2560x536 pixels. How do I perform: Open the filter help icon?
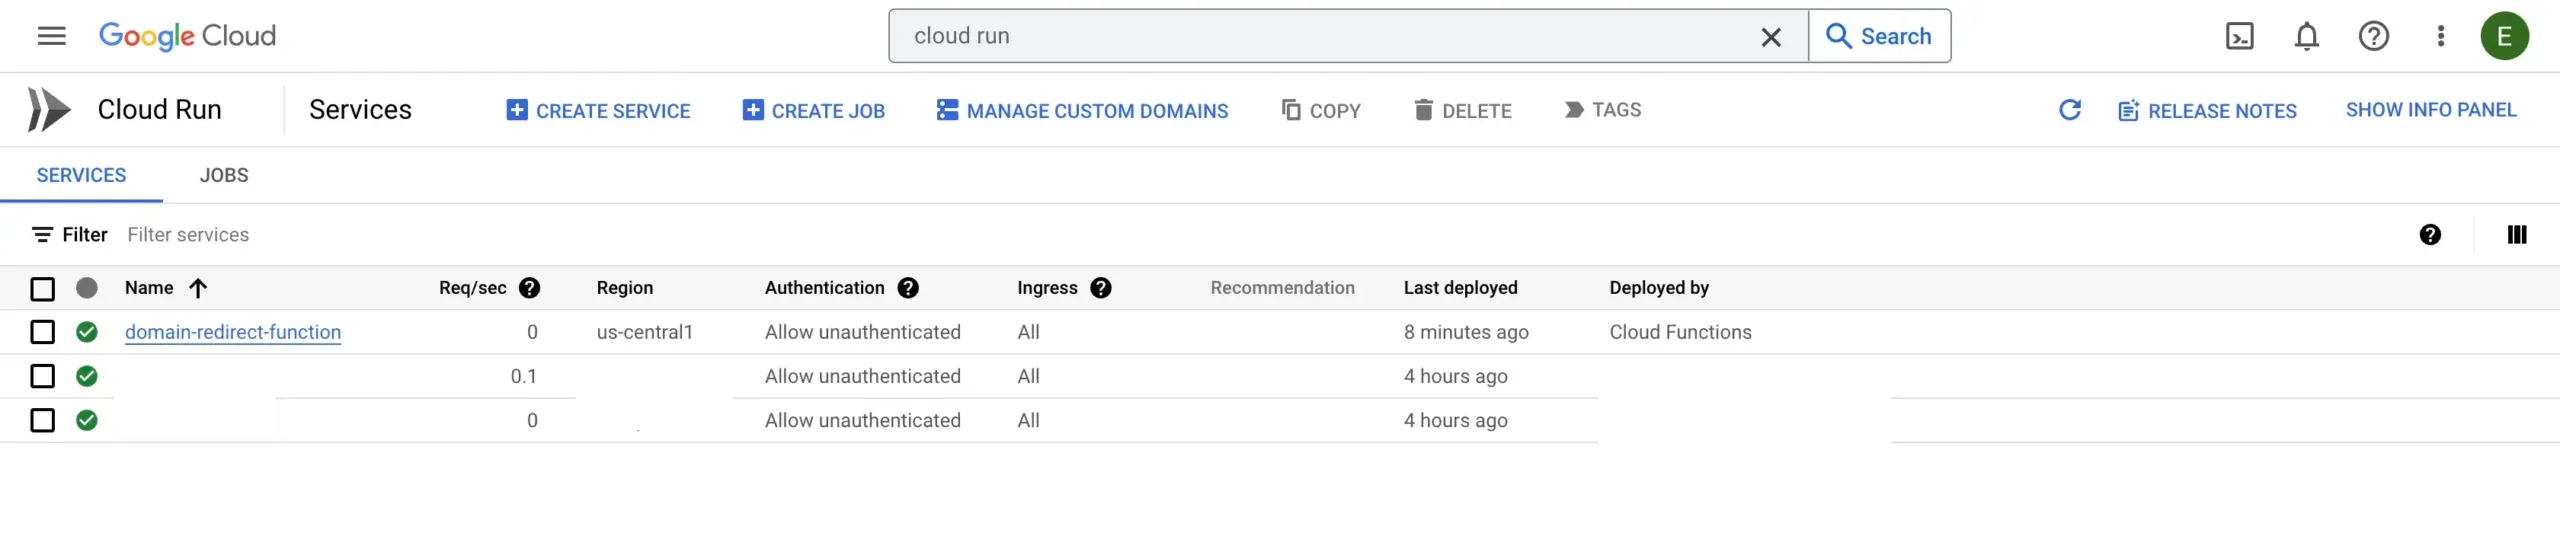click(2430, 235)
